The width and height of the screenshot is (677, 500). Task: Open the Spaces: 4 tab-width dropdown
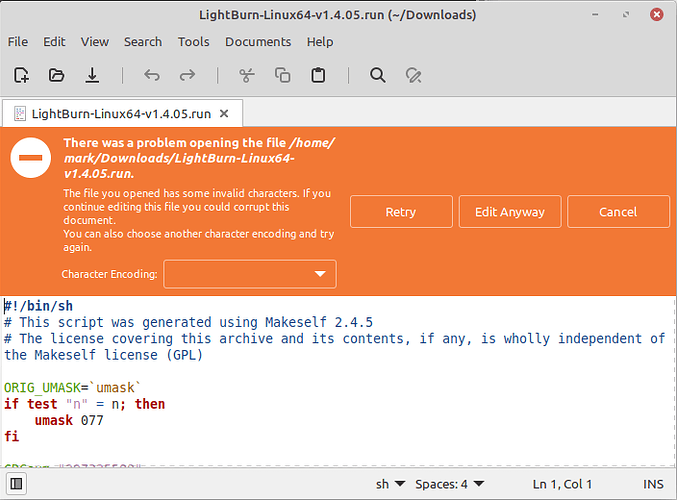[449, 484]
